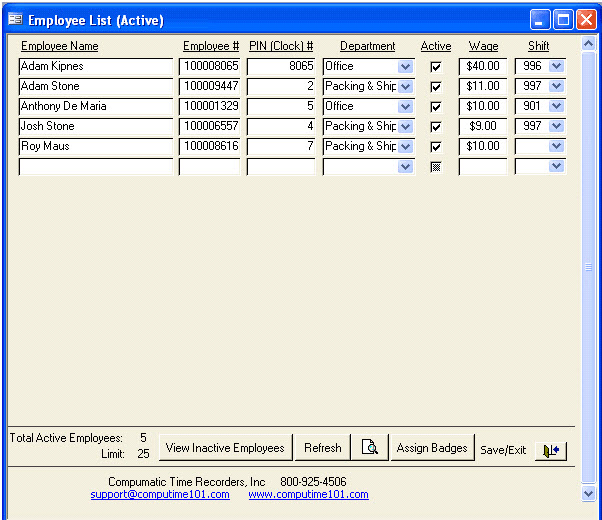Click the form icon in the title bar
The image size is (602, 520).
tap(15, 19)
